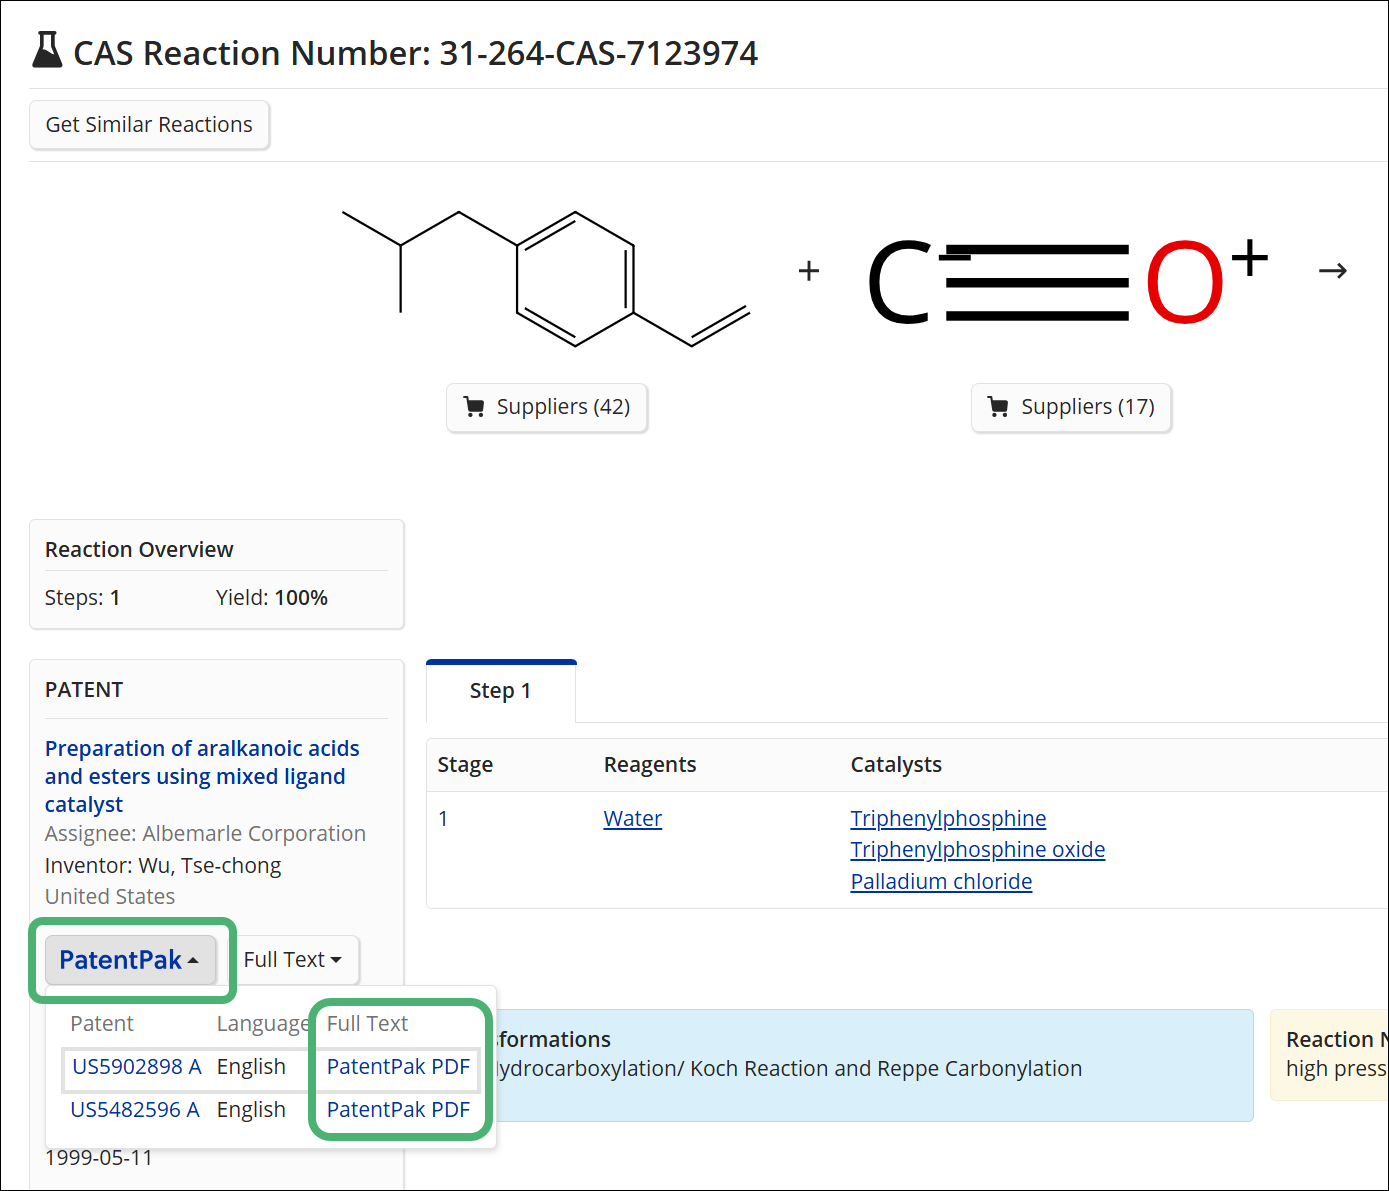This screenshot has width=1389, height=1191.
Task: Open Suppliers (42) for the styrene reactant
Action: pyautogui.click(x=547, y=407)
